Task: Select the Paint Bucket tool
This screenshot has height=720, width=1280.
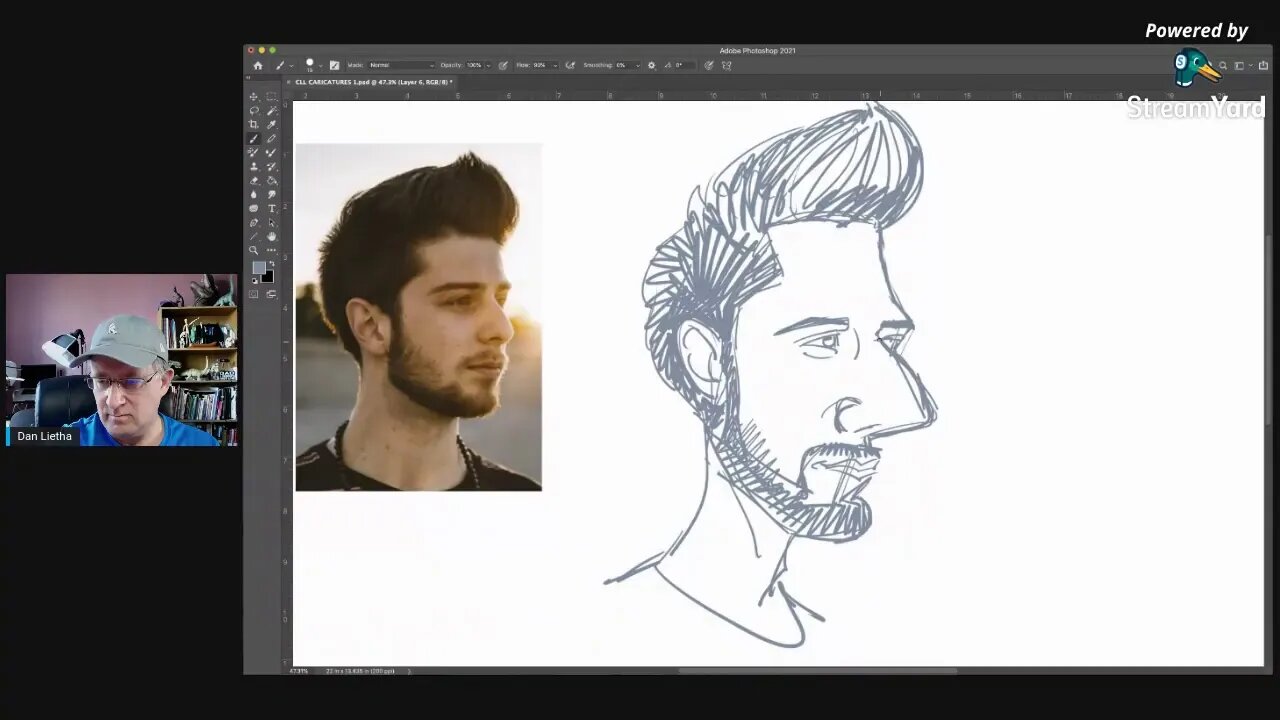Action: click(x=272, y=180)
